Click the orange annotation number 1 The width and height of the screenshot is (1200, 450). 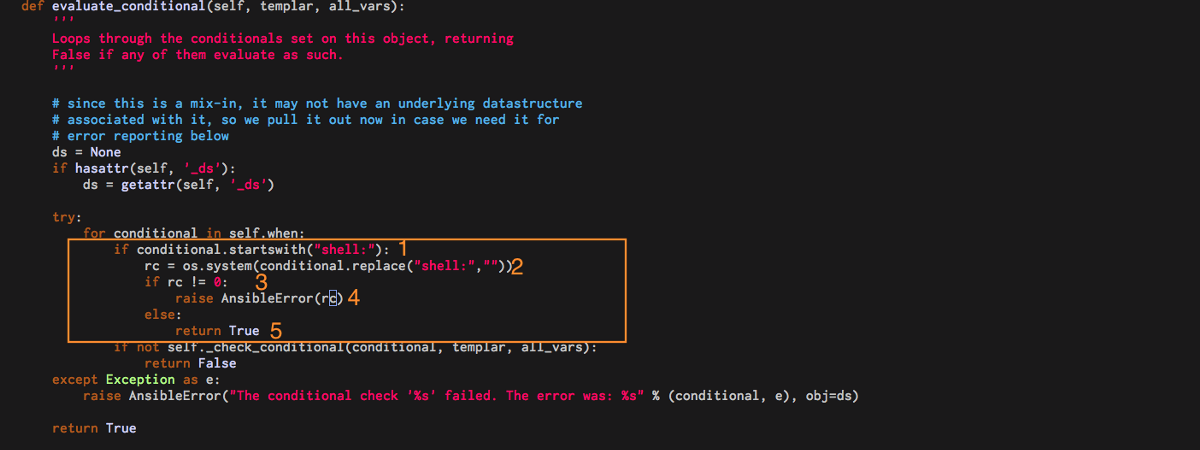tap(404, 247)
